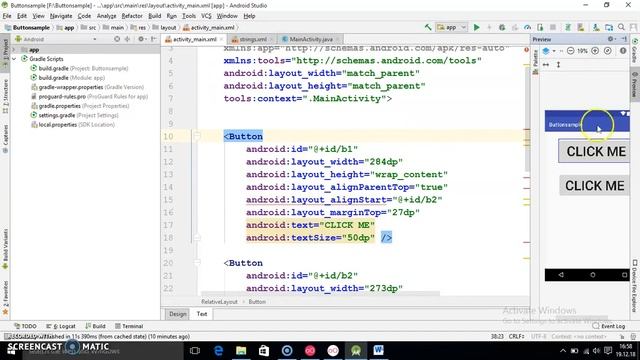This screenshot has height=360, width=640.
Task: Click Zoom to Fit Screen in preview
Action: 608,51
